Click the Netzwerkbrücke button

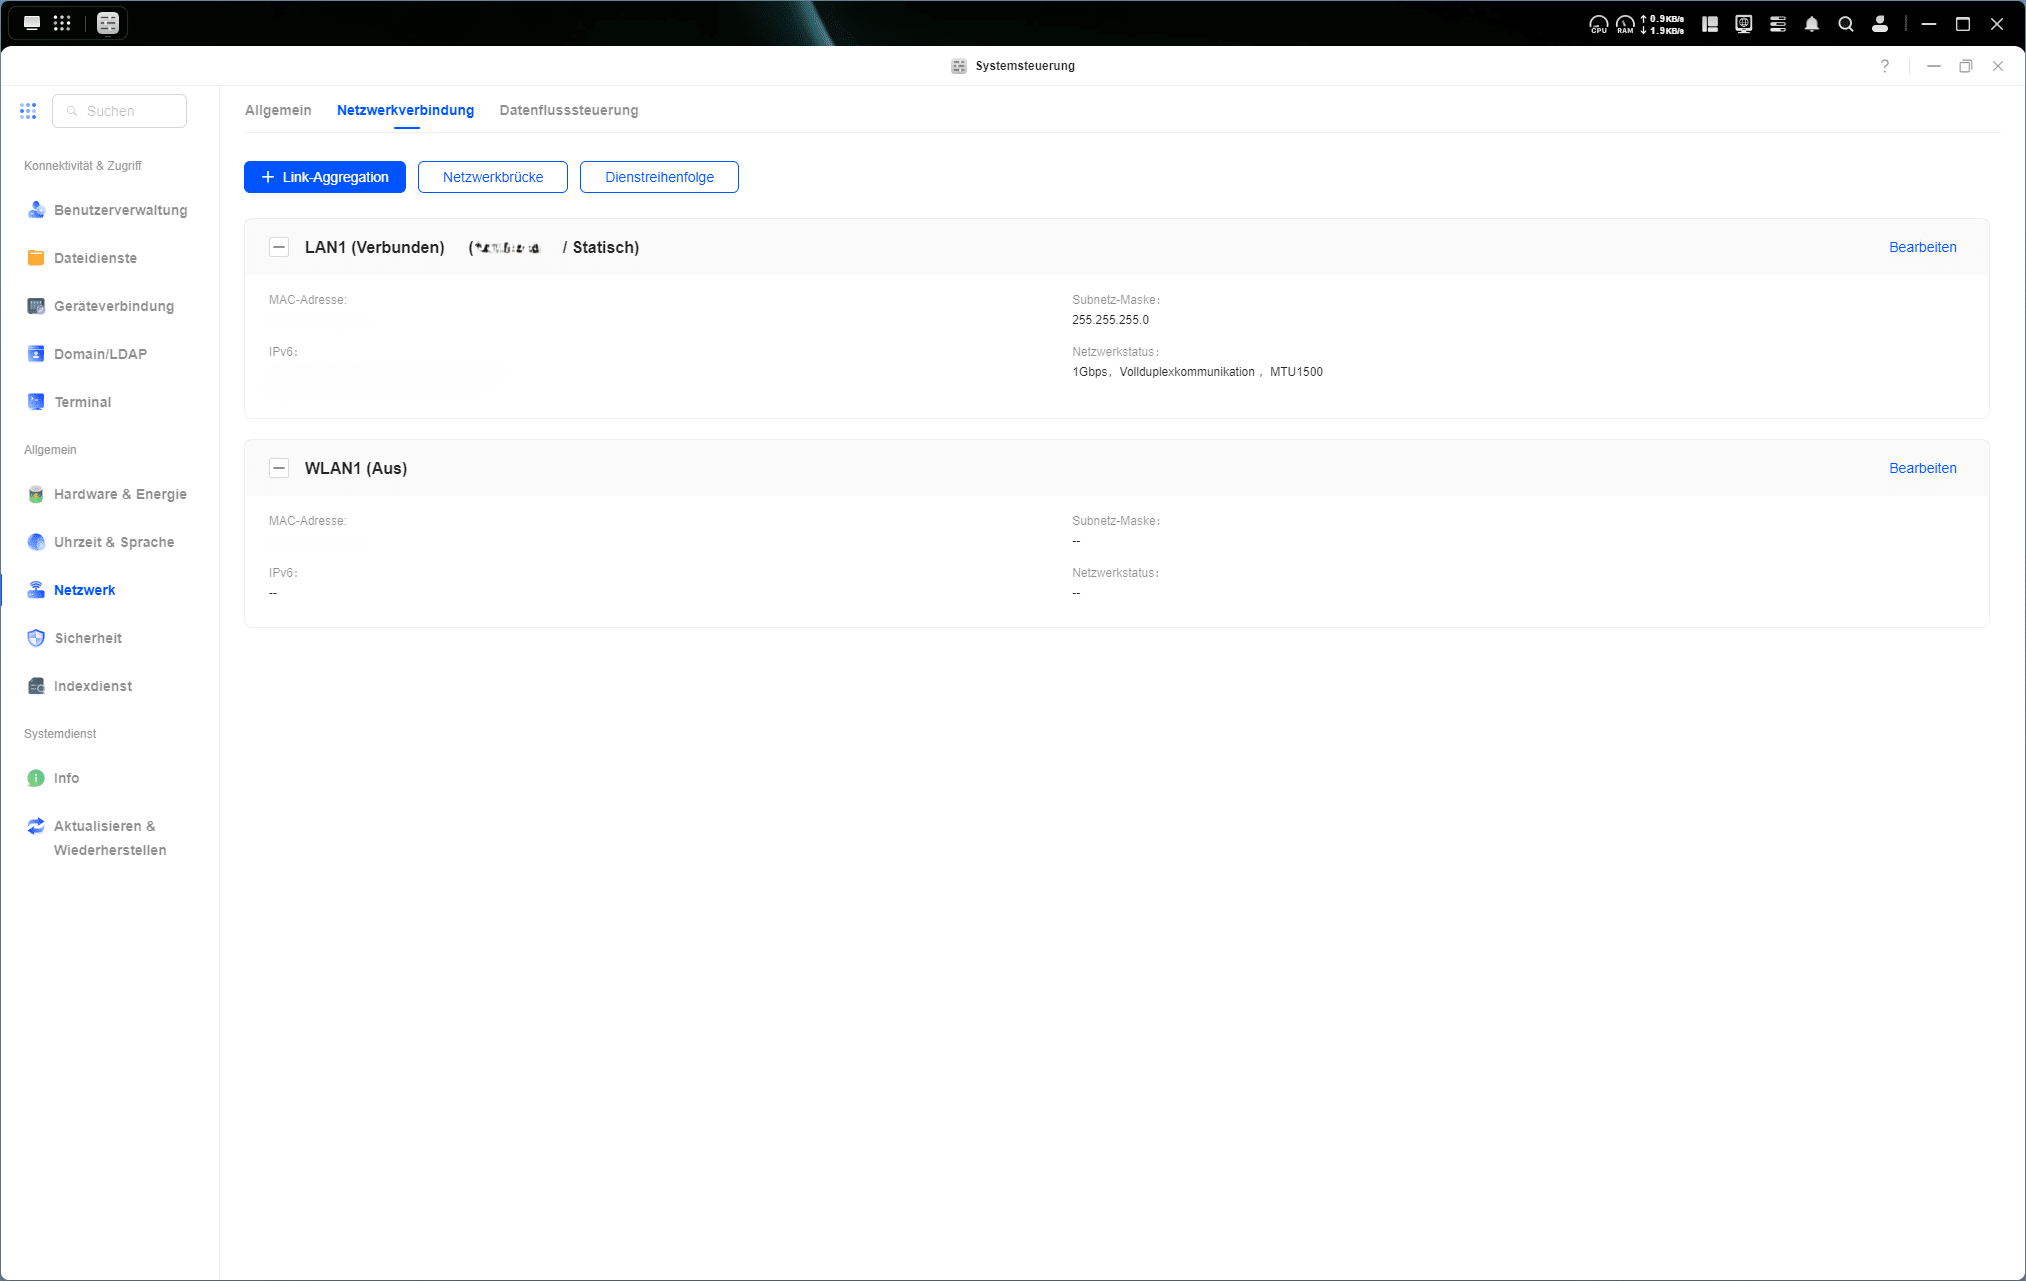coord(493,177)
